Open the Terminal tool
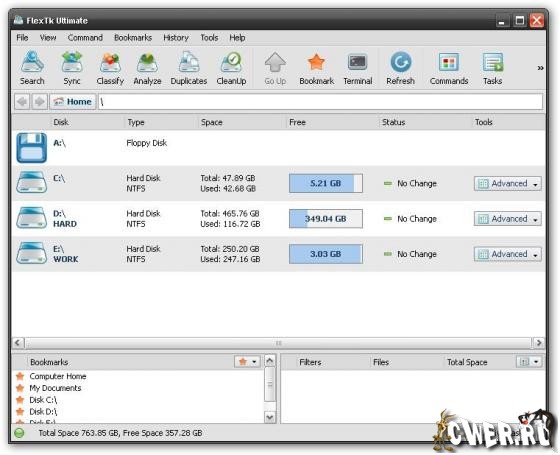Image resolution: width=560 pixels, height=455 pixels. point(358,68)
